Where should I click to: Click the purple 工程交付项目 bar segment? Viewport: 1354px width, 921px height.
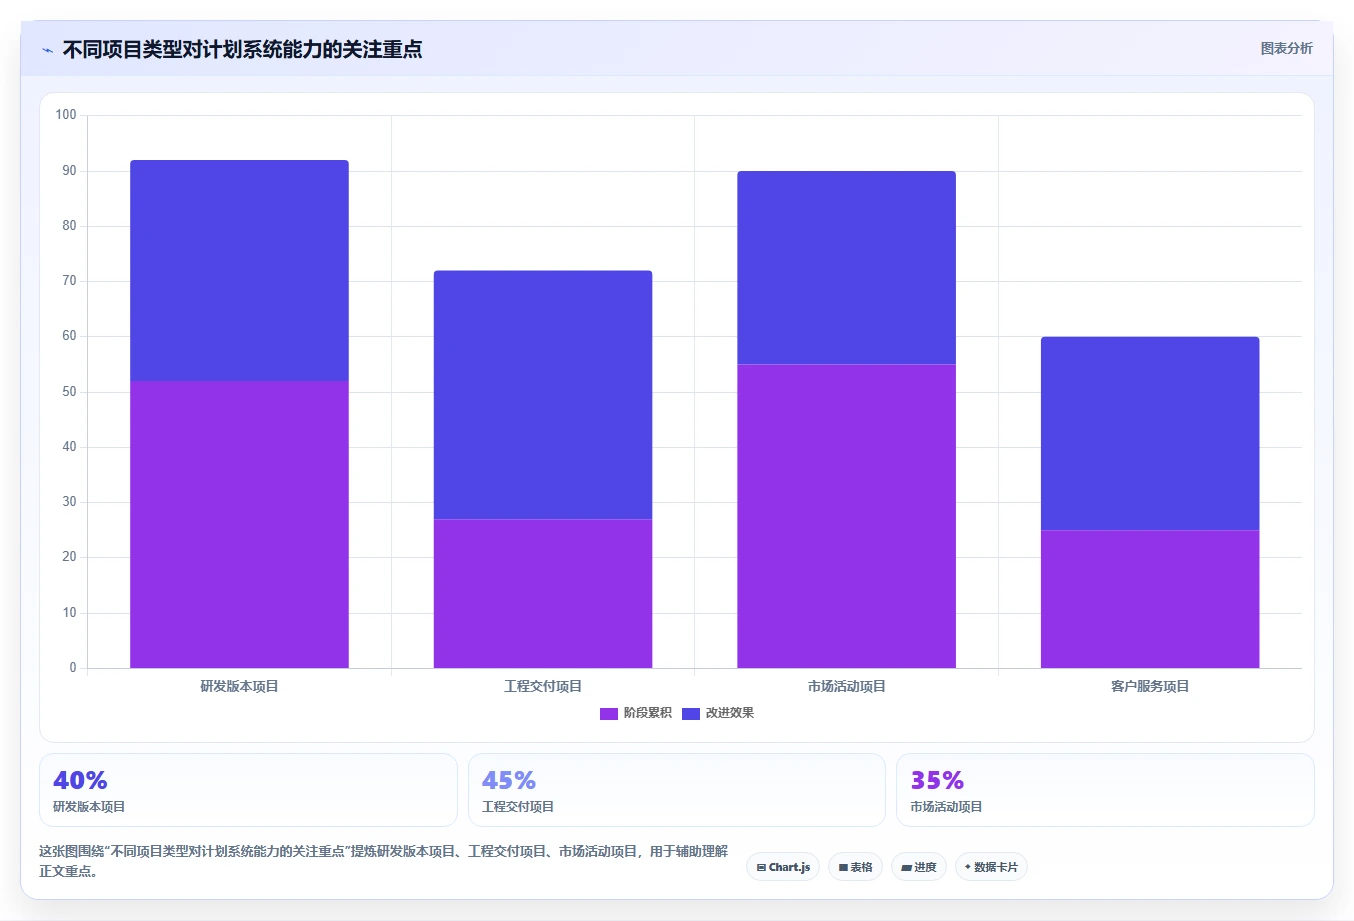[543, 593]
